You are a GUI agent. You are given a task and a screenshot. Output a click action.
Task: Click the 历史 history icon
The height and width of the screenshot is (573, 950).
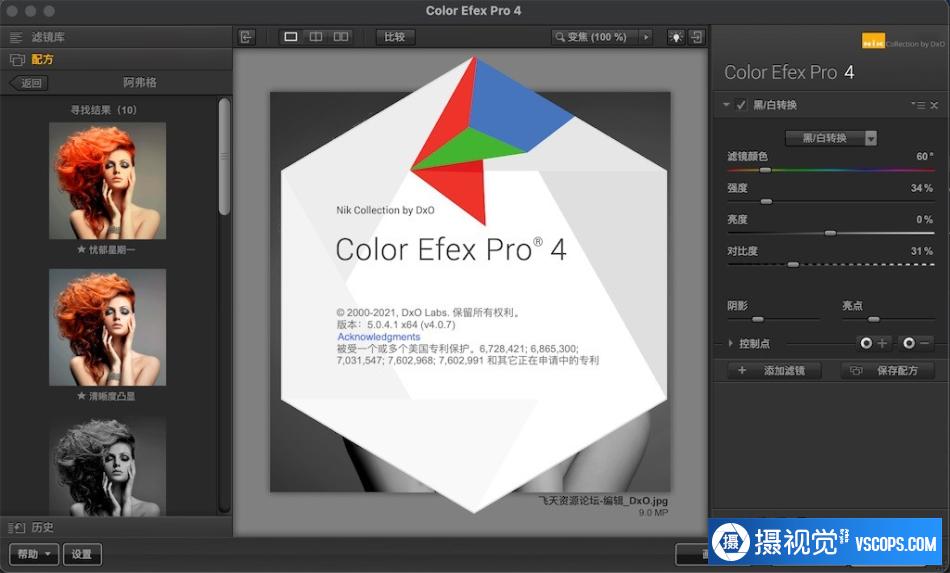pos(16,528)
